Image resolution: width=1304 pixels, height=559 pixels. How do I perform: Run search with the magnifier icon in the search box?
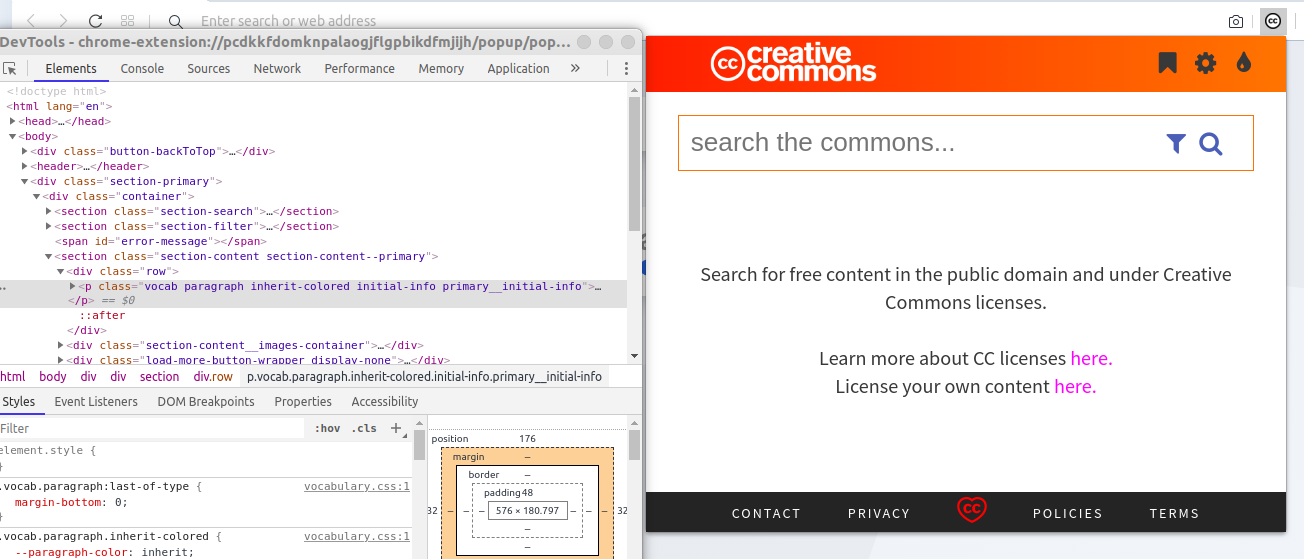[1211, 144]
